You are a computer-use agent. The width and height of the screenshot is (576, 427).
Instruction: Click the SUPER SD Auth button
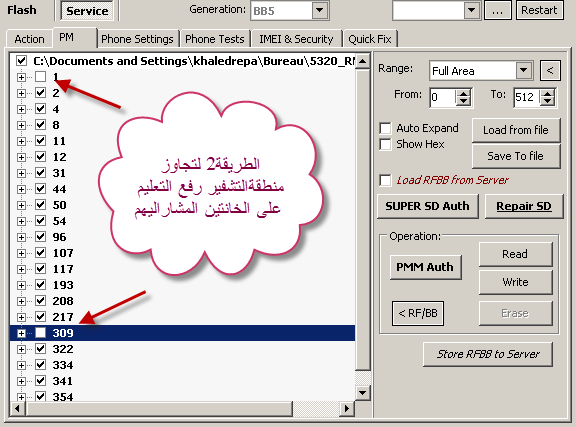[428, 206]
